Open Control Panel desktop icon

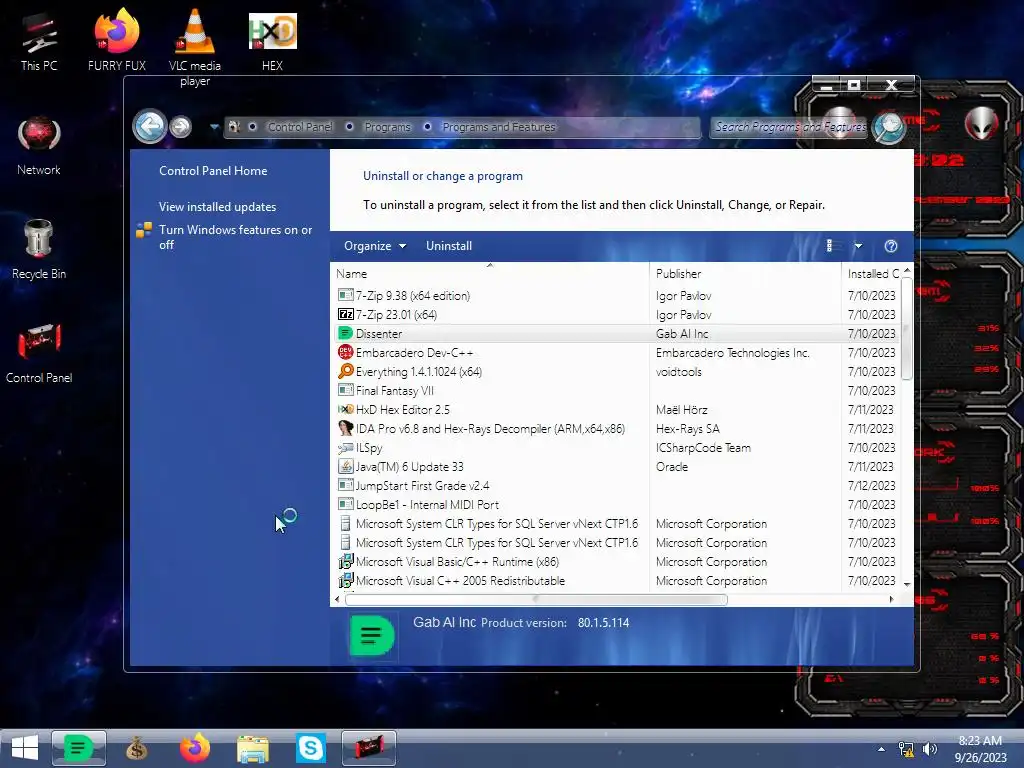click(39, 353)
